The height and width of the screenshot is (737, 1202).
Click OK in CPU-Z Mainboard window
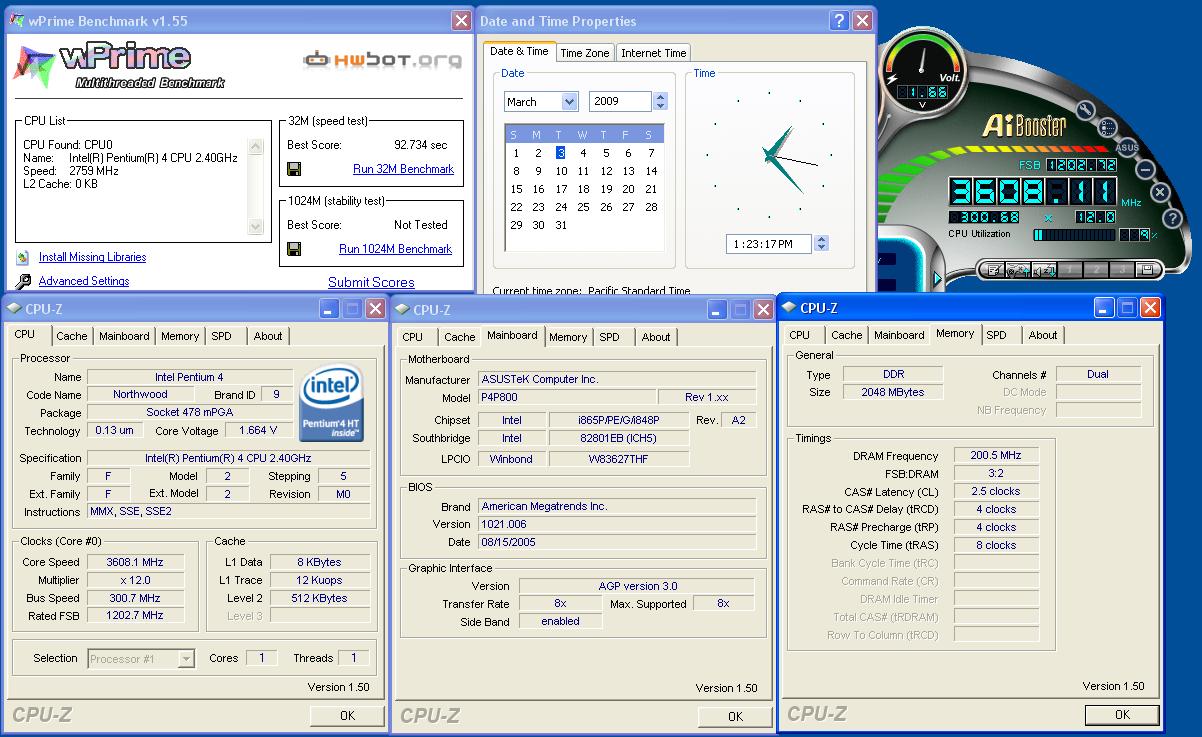735,716
